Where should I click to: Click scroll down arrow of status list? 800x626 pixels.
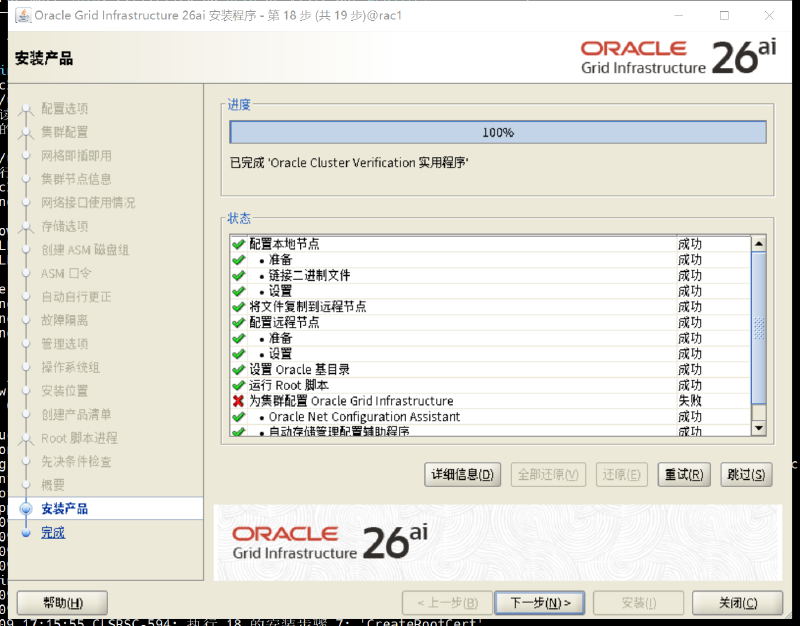pos(759,428)
